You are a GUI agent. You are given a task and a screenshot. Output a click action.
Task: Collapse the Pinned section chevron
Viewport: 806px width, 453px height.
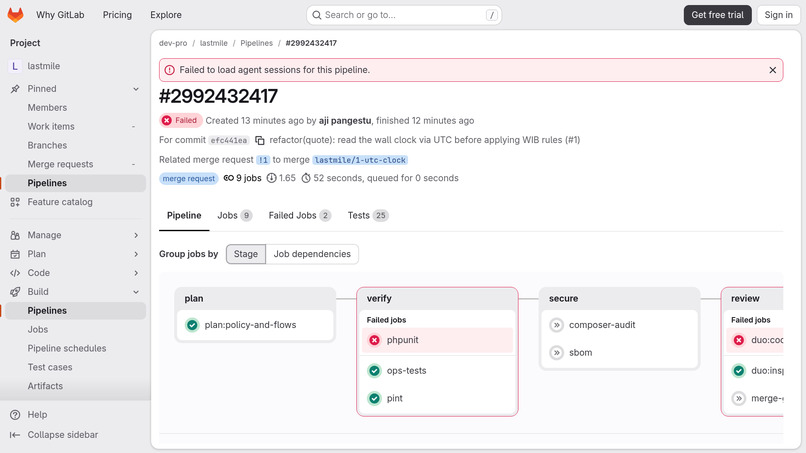click(x=136, y=89)
